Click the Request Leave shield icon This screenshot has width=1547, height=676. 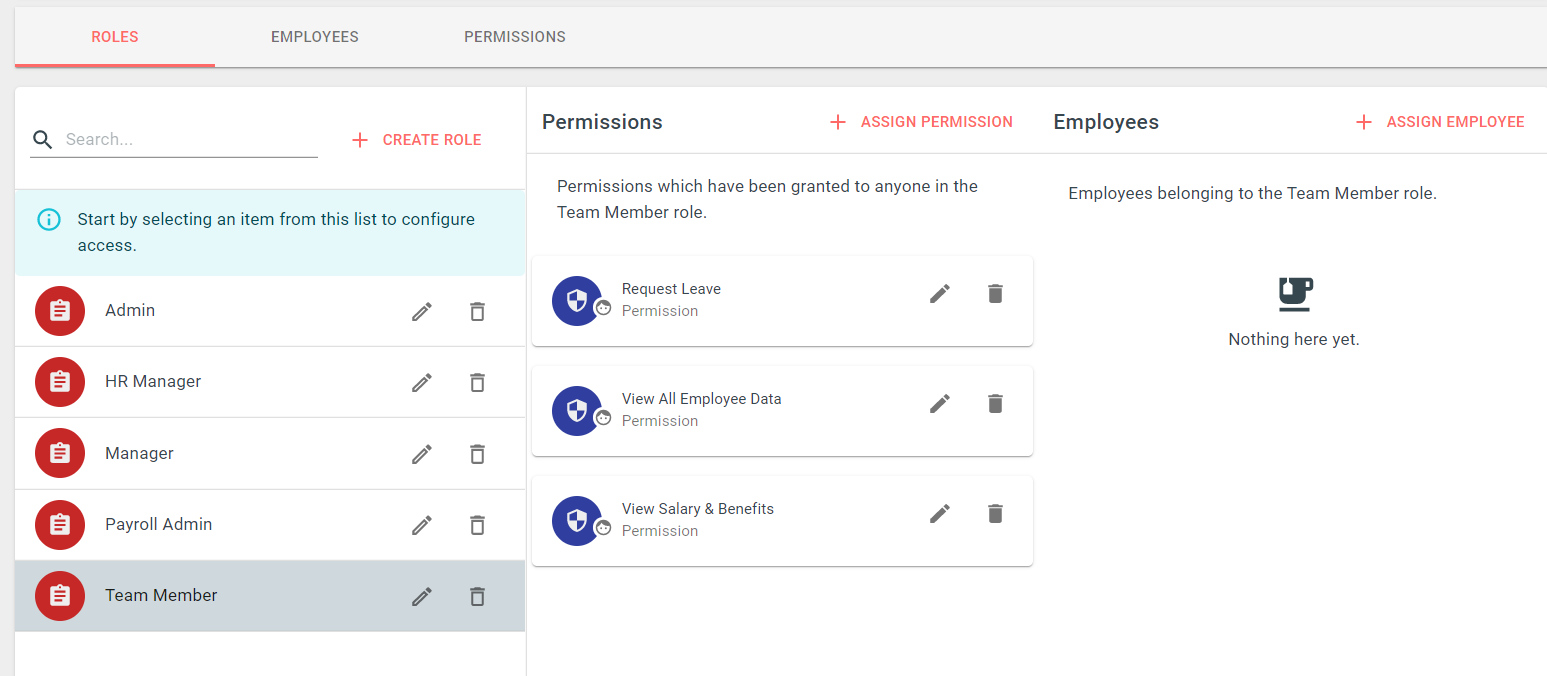(577, 301)
